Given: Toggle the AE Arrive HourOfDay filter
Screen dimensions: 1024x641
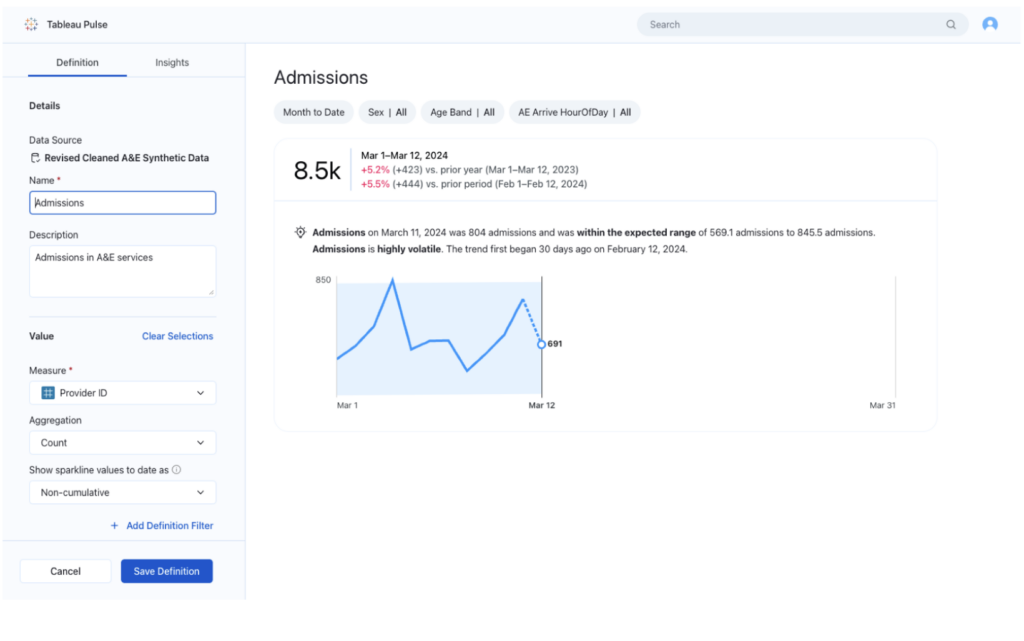Looking at the screenshot, I should (x=574, y=112).
